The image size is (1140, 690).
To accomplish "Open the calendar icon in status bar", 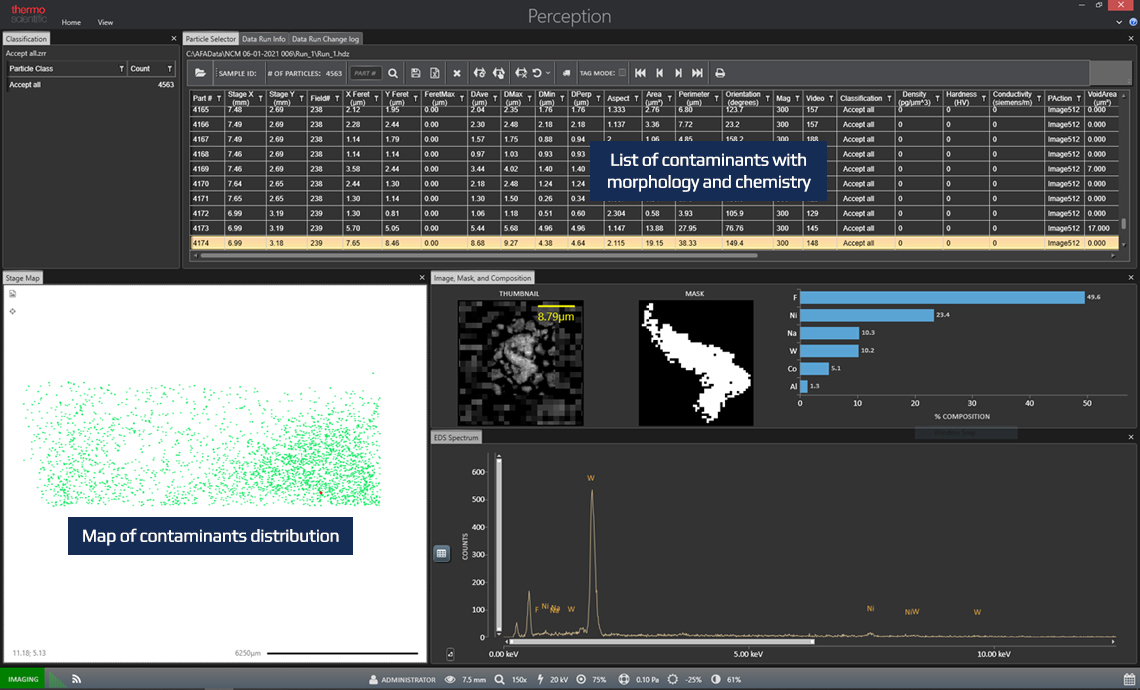I will click(1129, 679).
